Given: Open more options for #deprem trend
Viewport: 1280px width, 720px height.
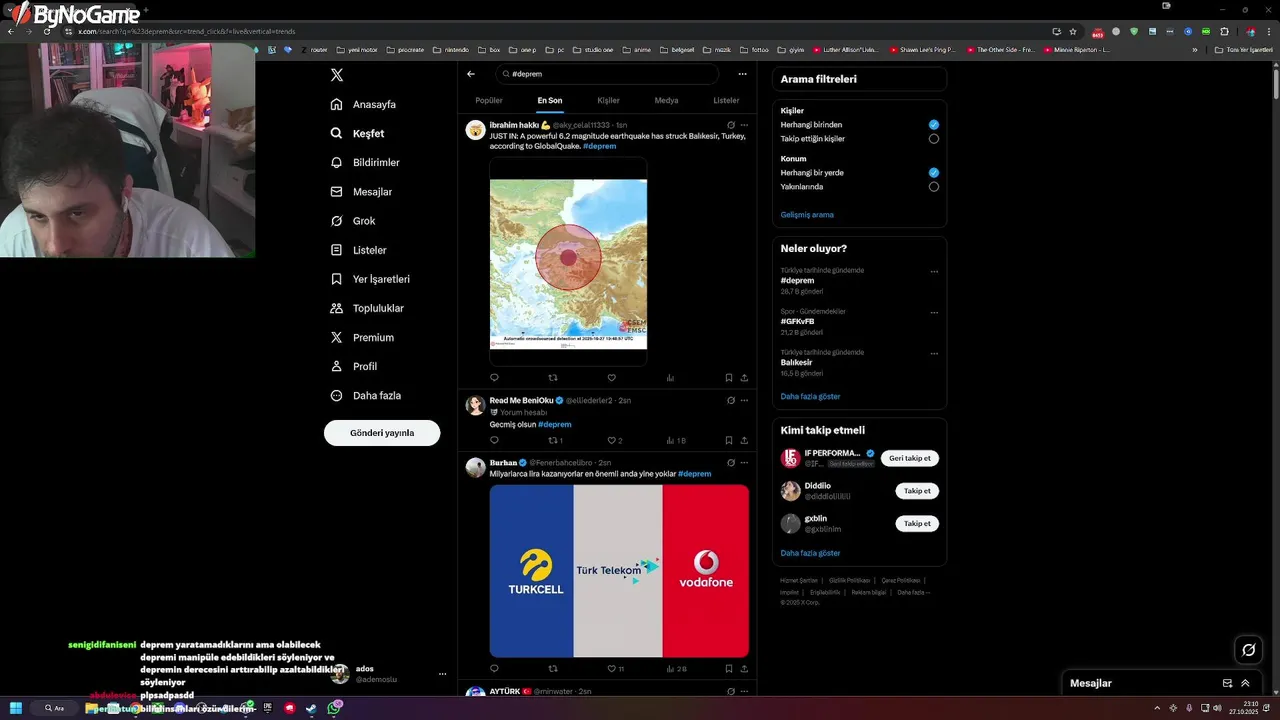Looking at the screenshot, I should (934, 271).
